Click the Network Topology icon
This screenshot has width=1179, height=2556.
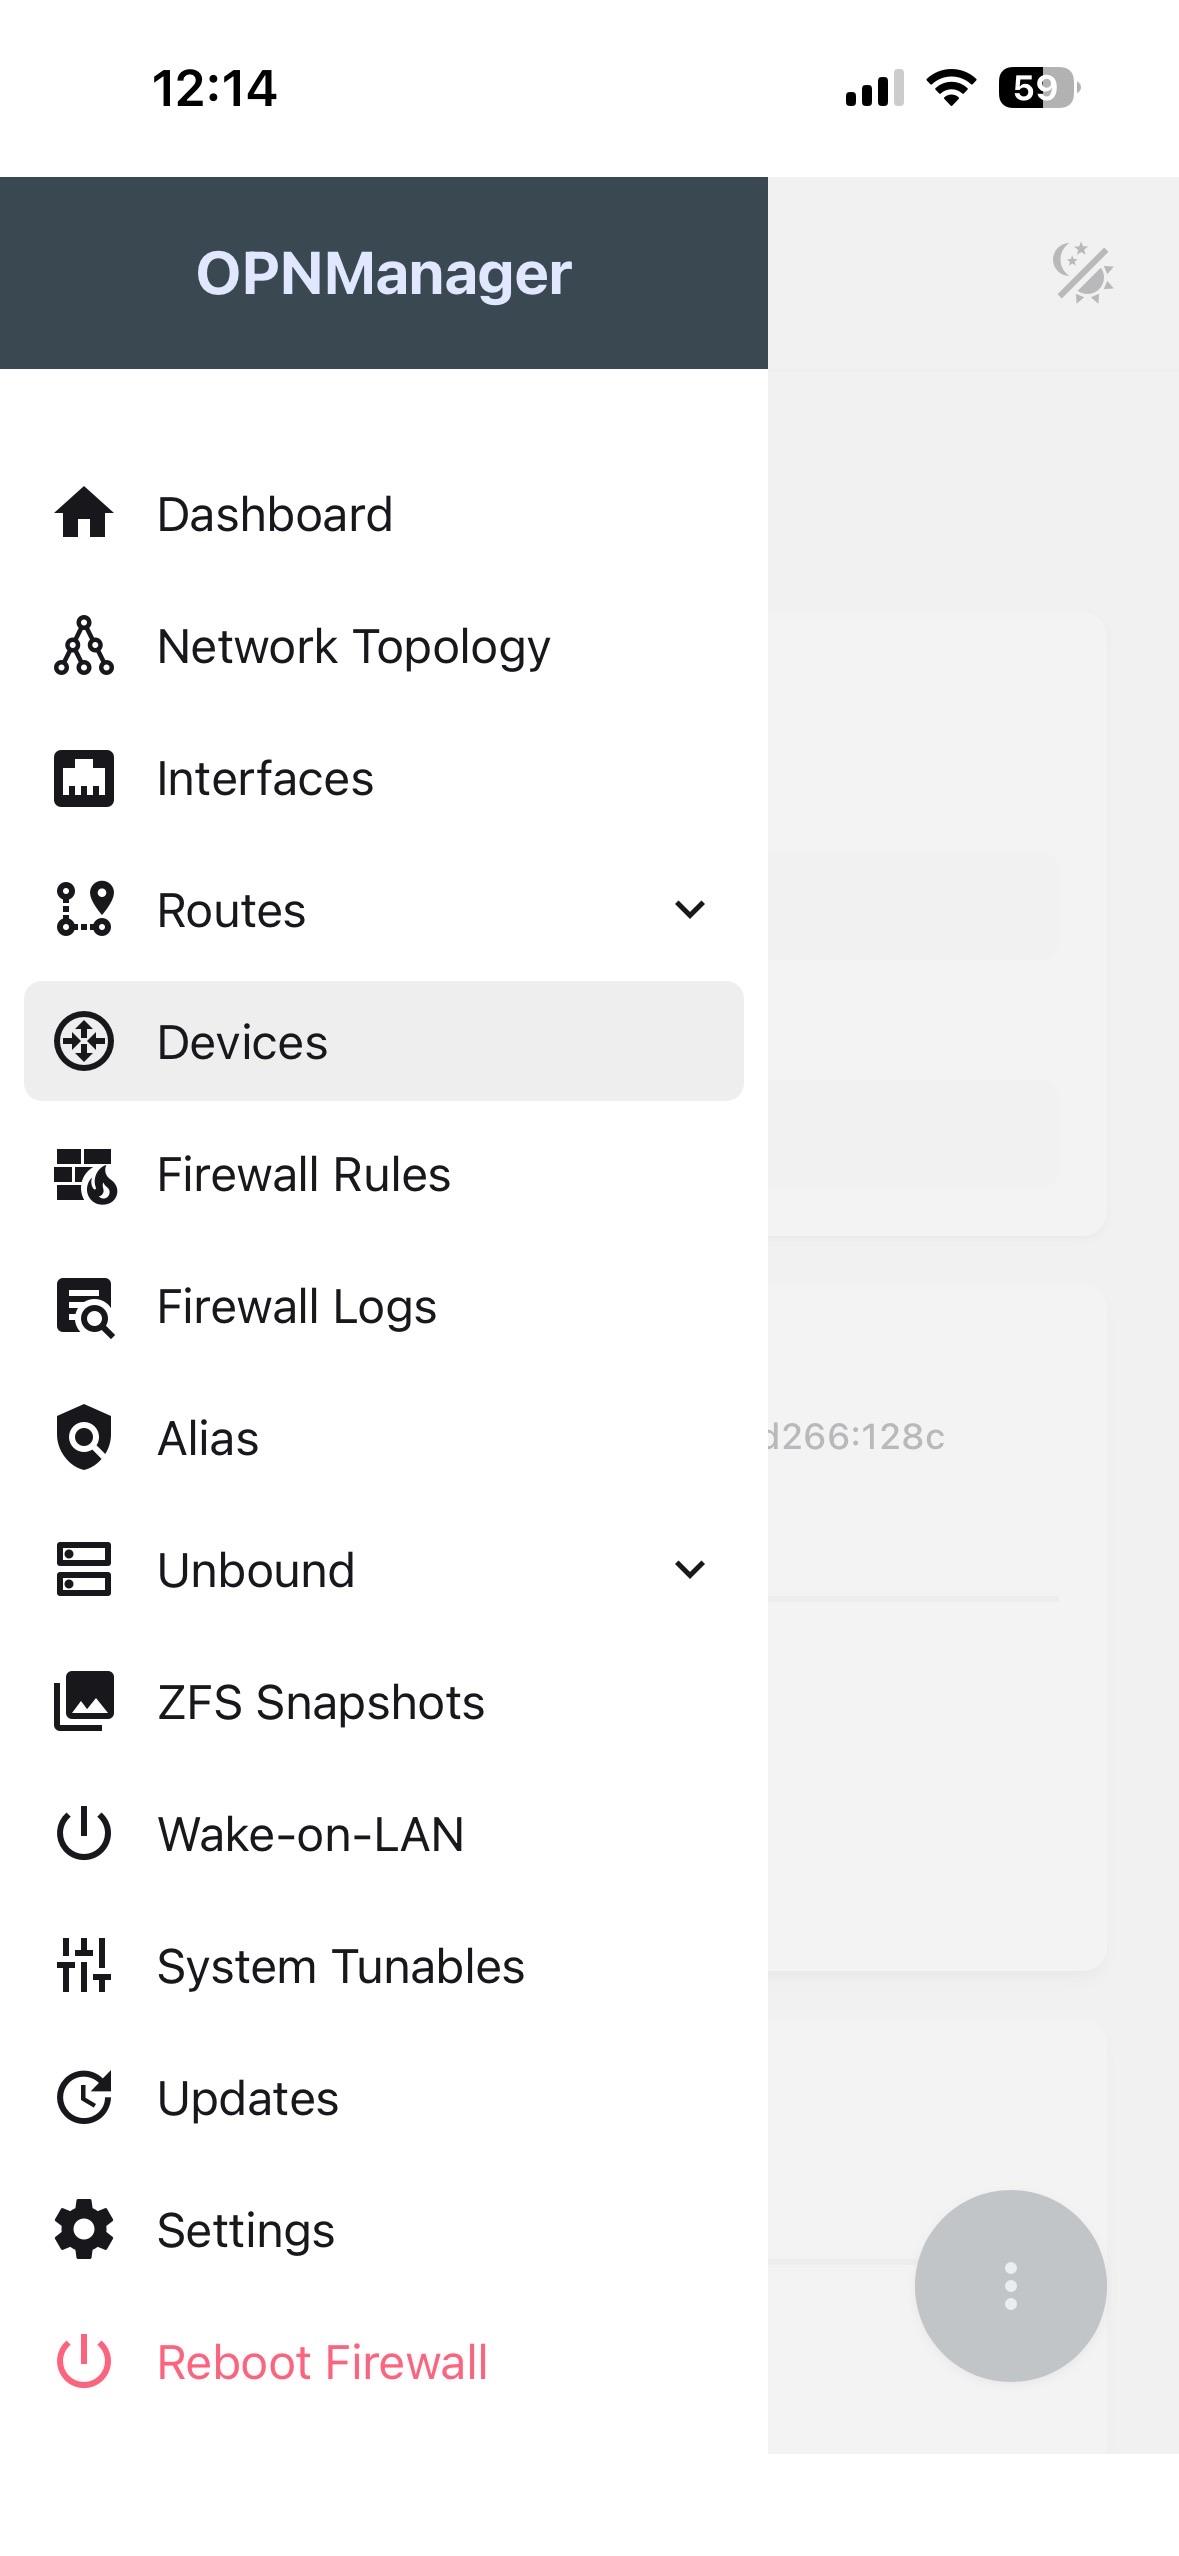tap(84, 646)
